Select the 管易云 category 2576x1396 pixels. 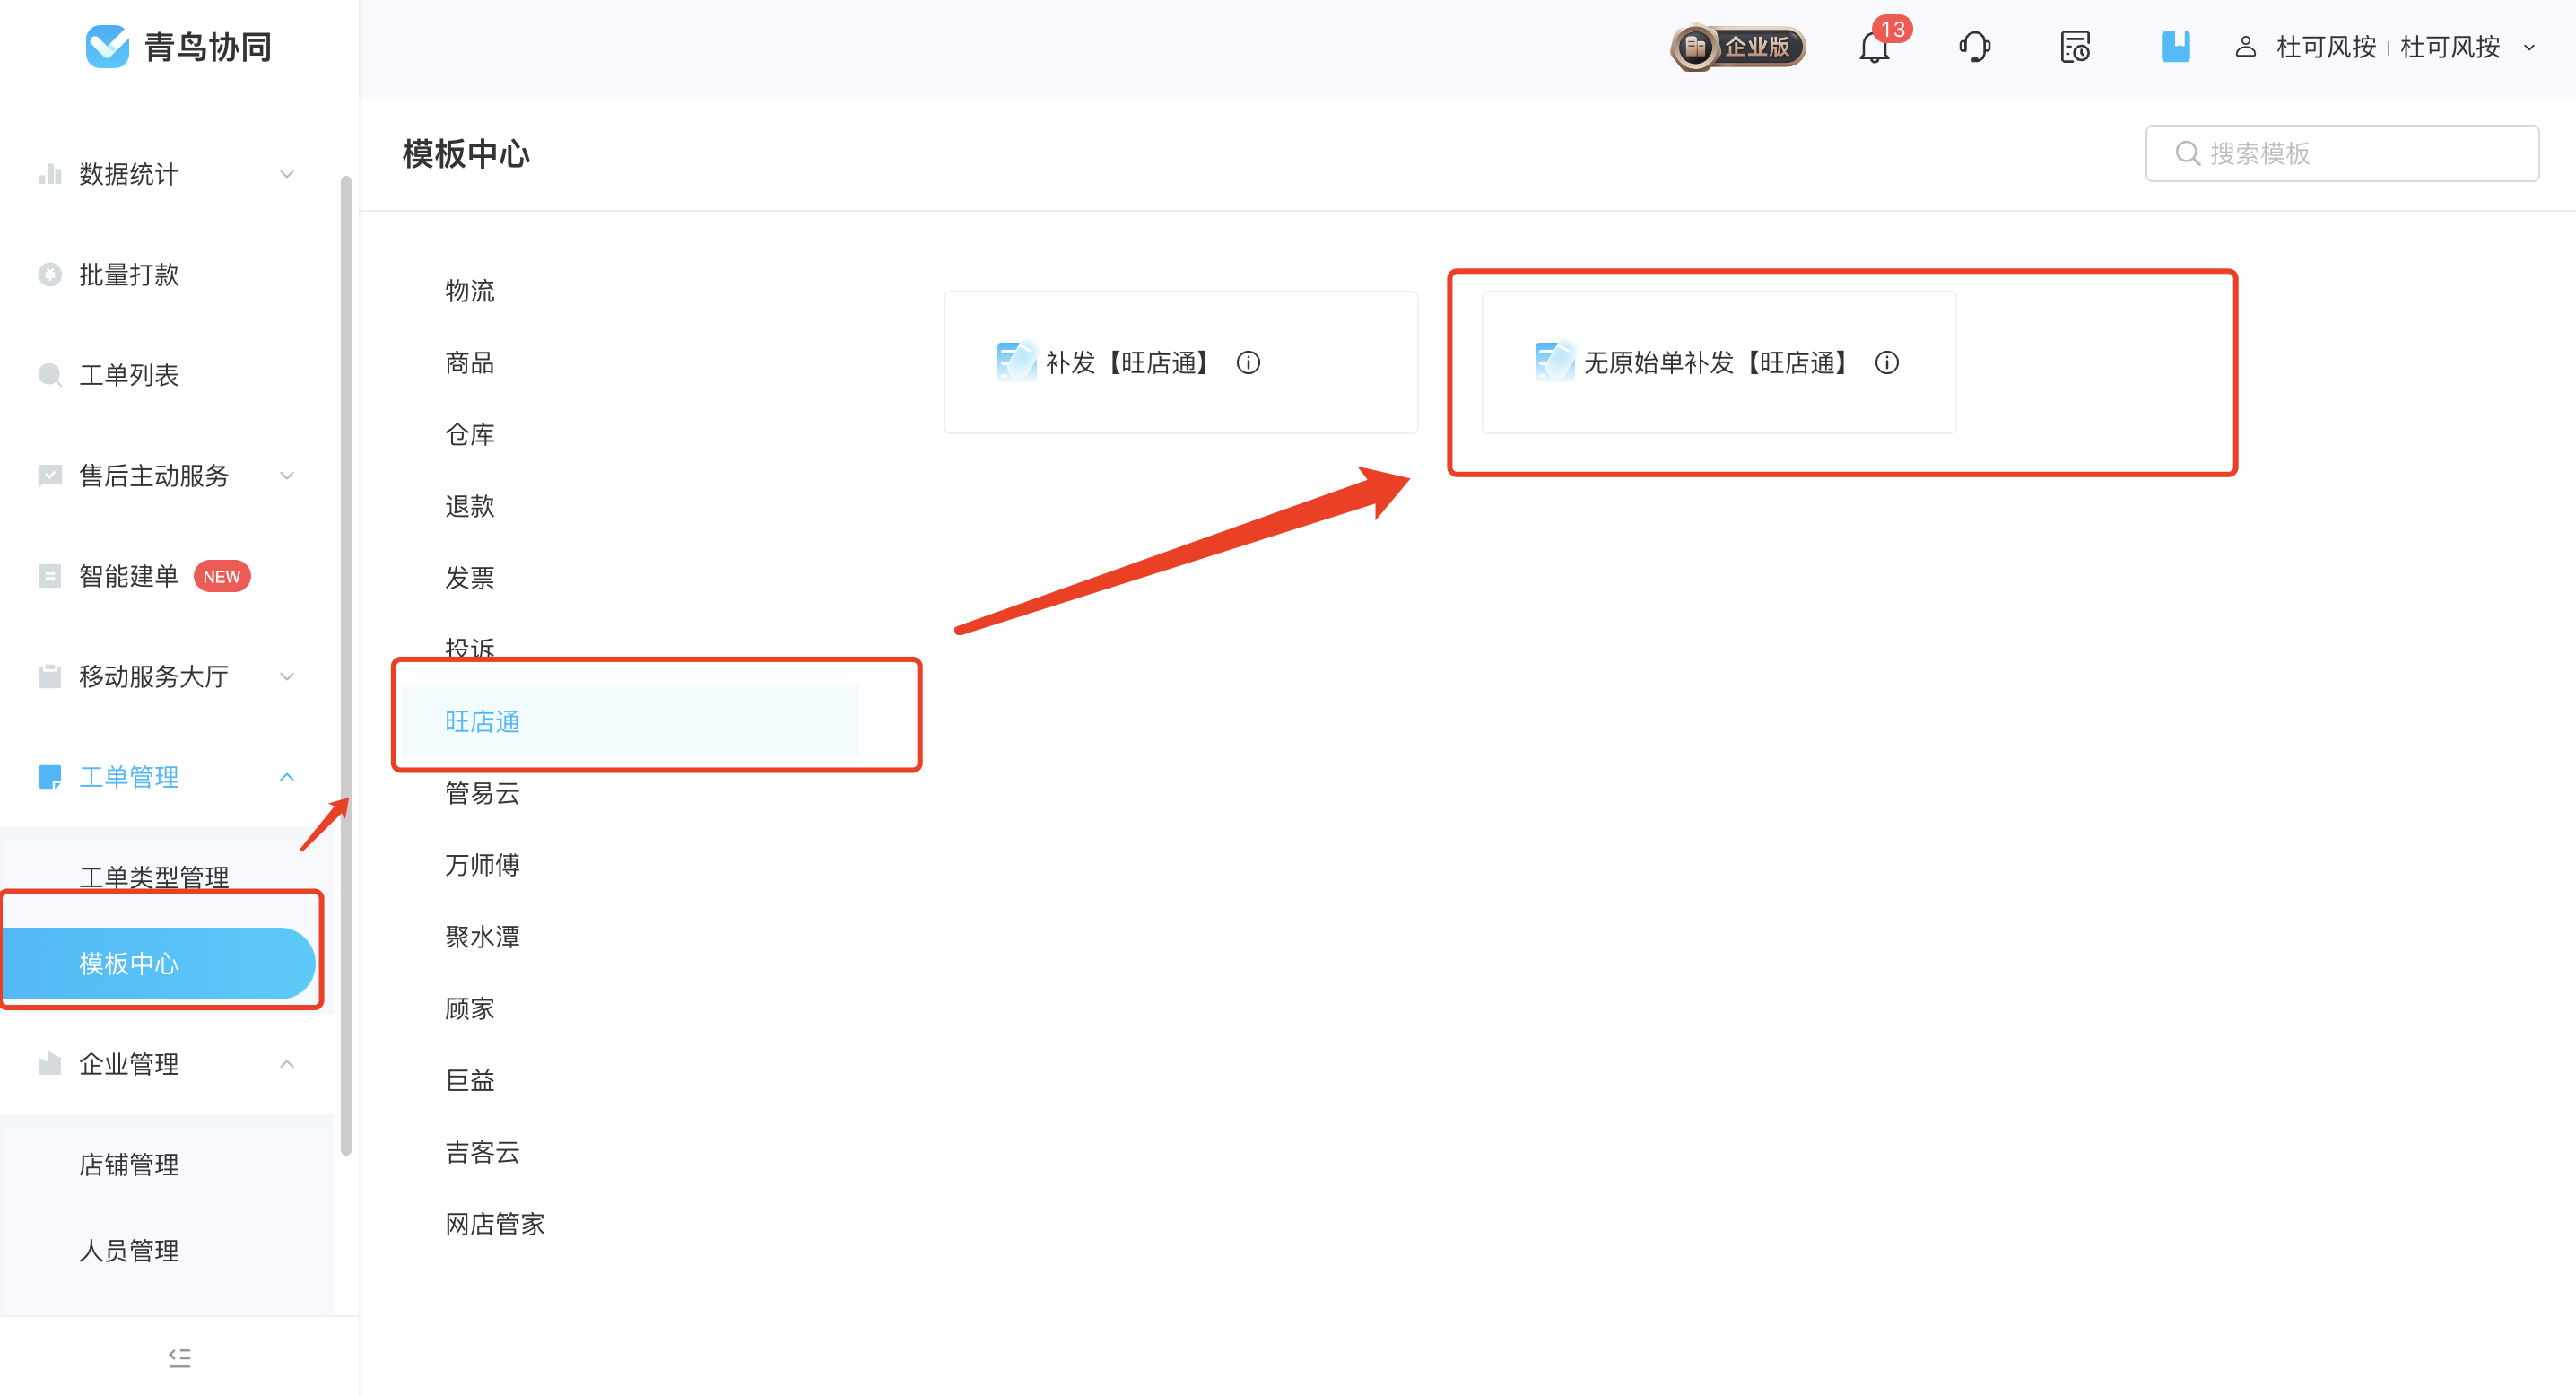pyautogui.click(x=482, y=793)
